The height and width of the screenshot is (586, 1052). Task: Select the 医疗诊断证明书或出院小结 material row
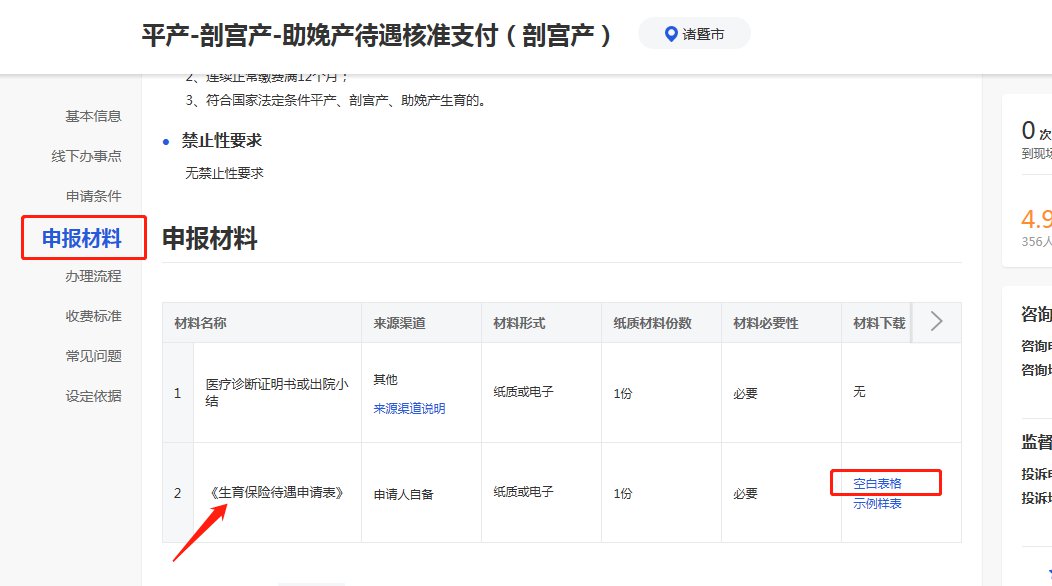tap(276, 392)
